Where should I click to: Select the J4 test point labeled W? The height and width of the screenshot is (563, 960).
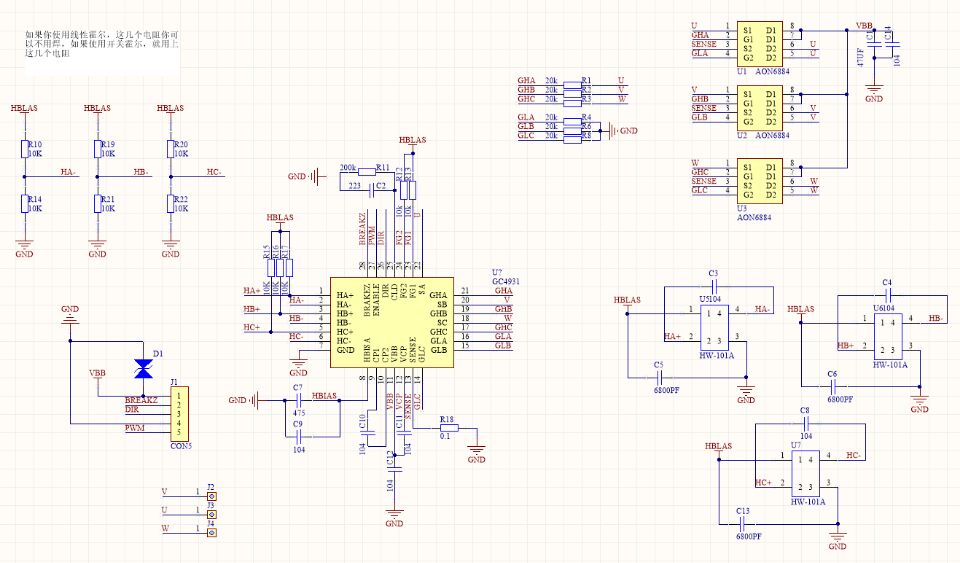pyautogui.click(x=211, y=532)
